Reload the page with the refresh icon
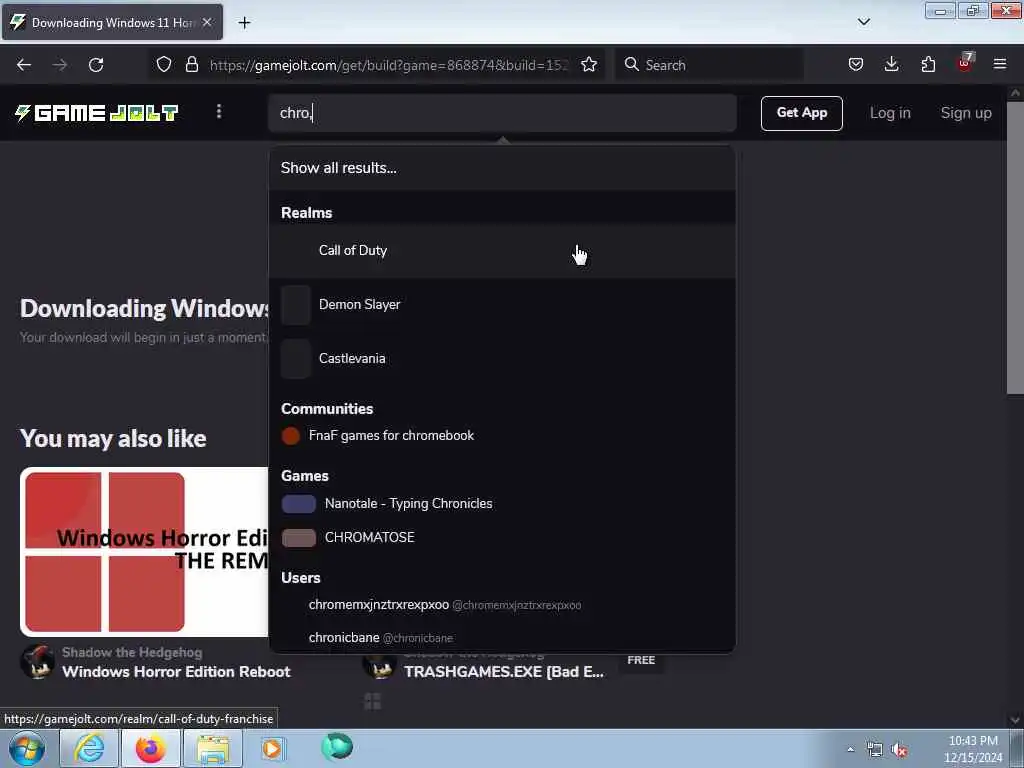Viewport: 1024px width, 768px height. [x=96, y=65]
